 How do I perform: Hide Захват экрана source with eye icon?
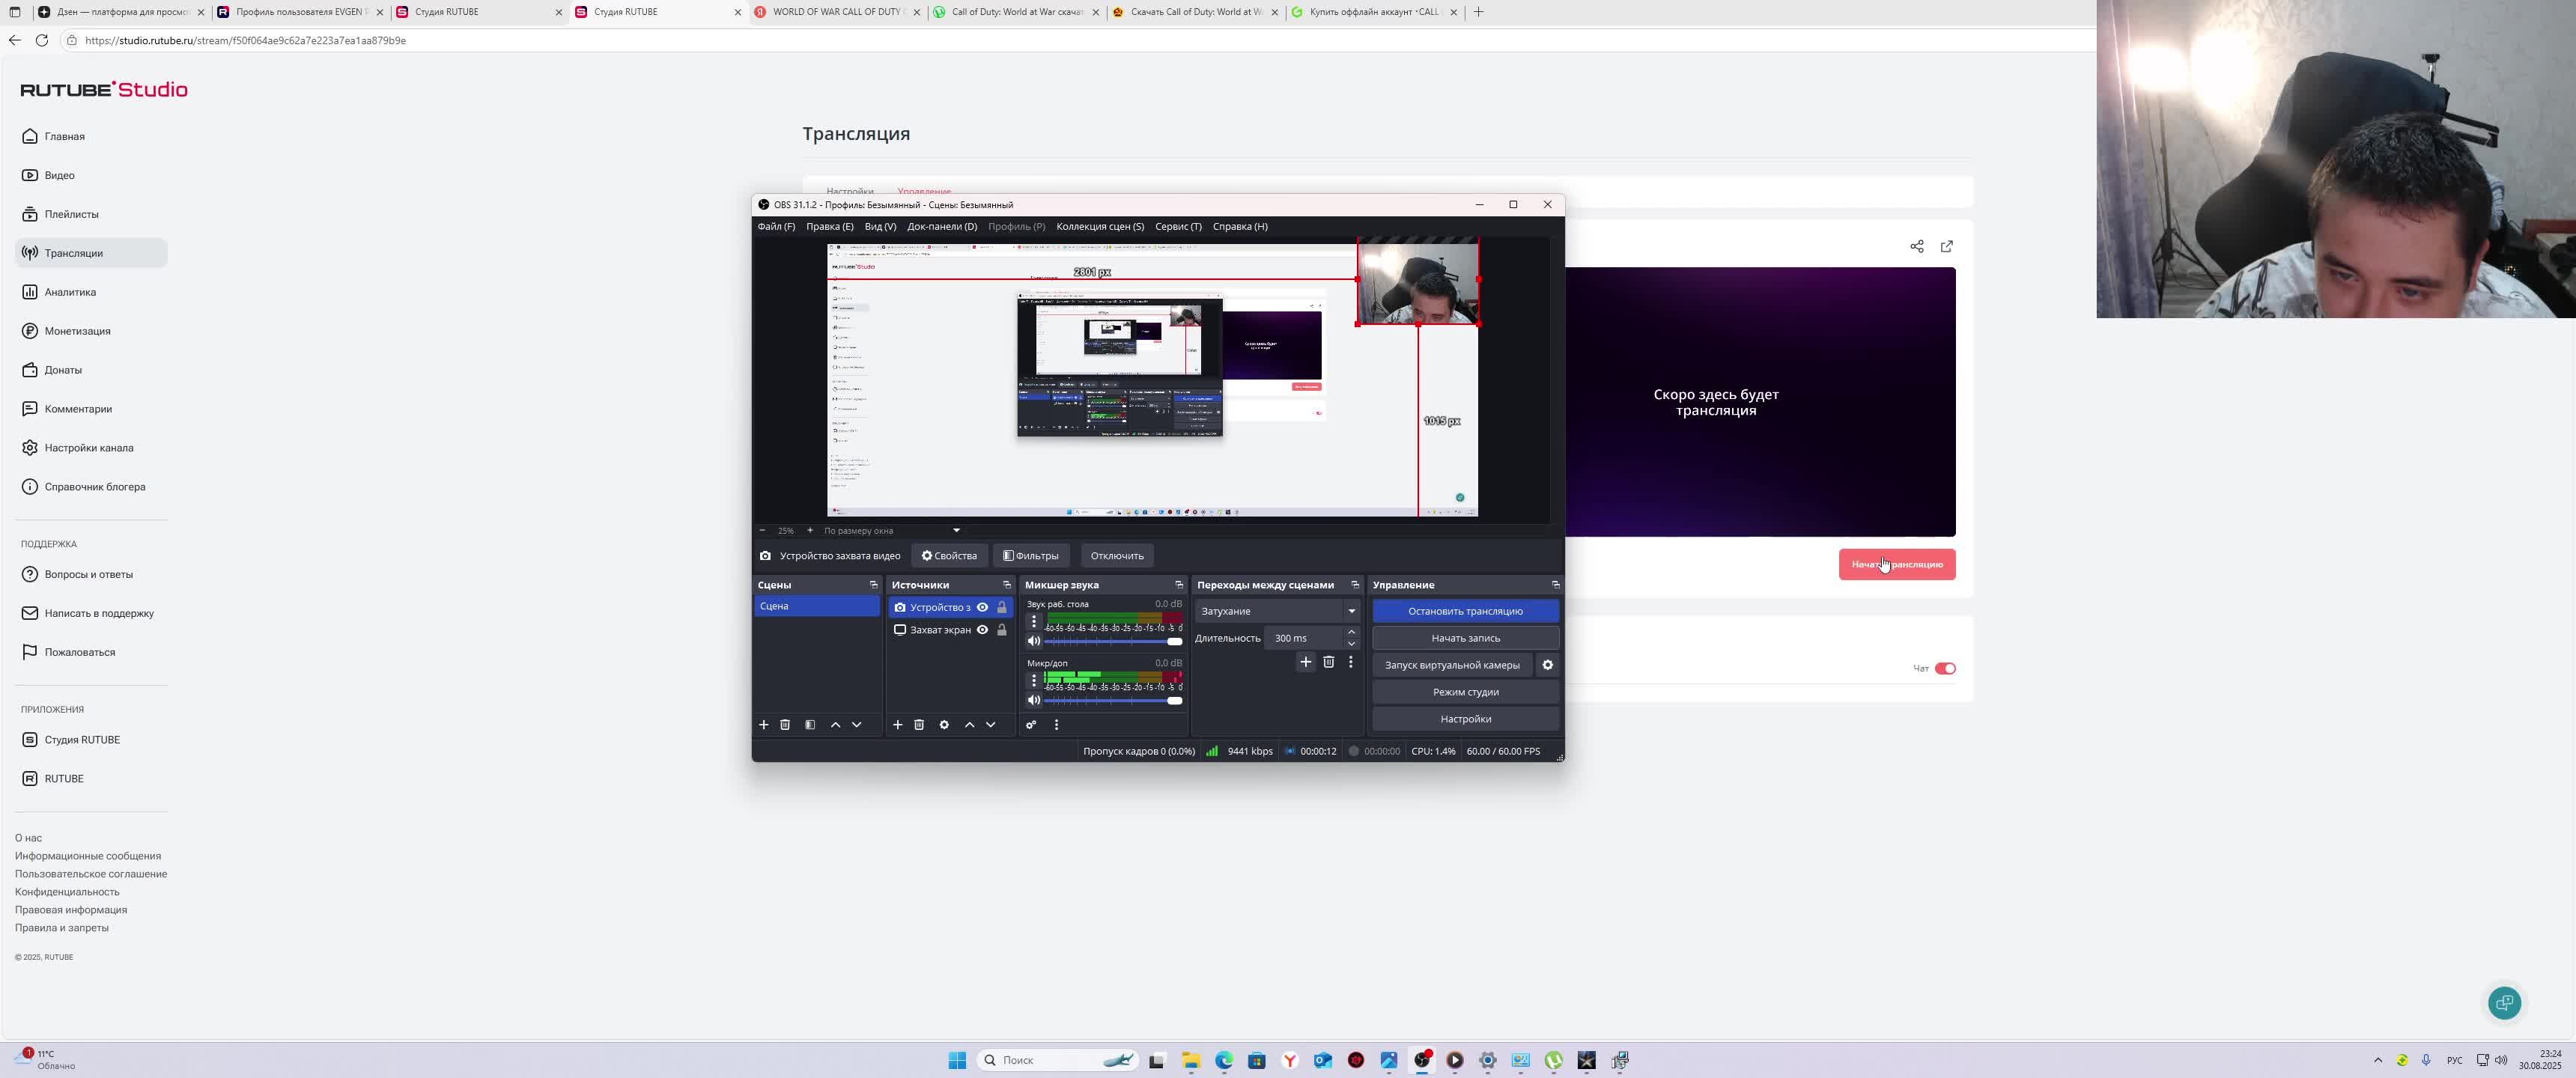(982, 630)
